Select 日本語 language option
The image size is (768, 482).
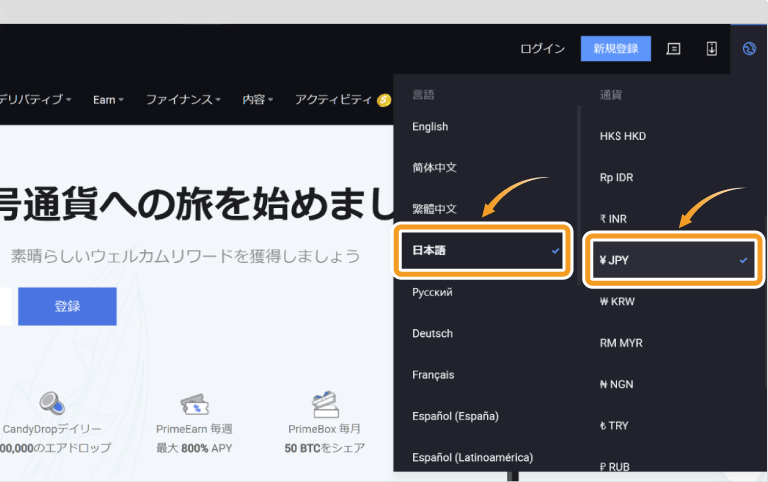pyautogui.click(x=482, y=250)
